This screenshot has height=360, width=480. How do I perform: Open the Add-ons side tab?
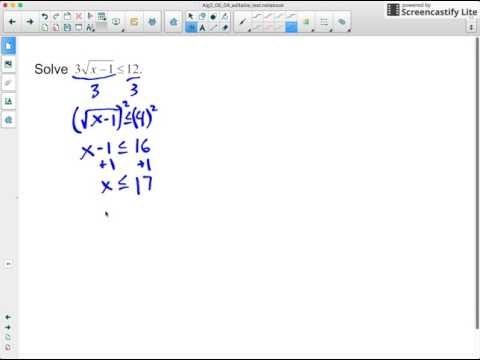[8, 120]
